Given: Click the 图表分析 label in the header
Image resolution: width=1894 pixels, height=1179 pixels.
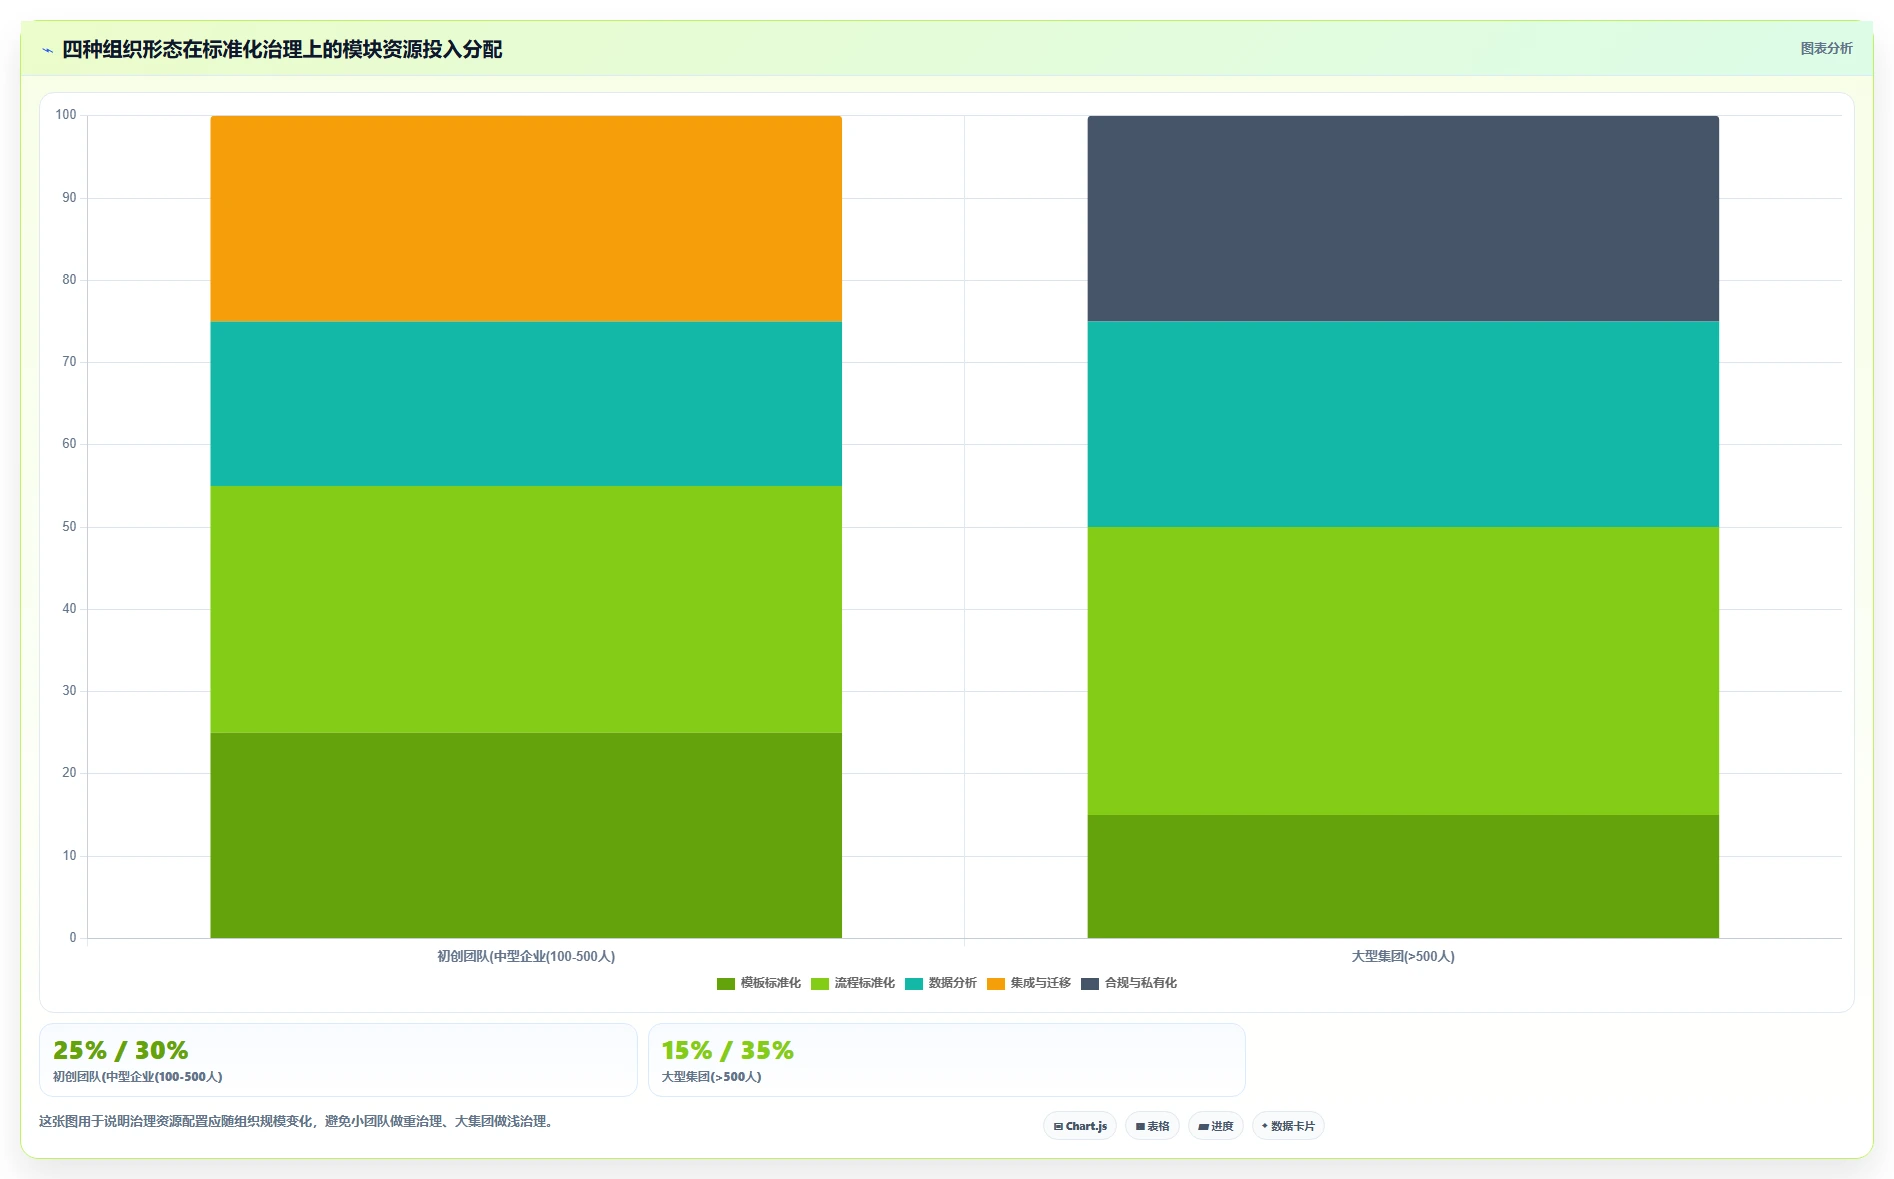Looking at the screenshot, I should pyautogui.click(x=1826, y=48).
